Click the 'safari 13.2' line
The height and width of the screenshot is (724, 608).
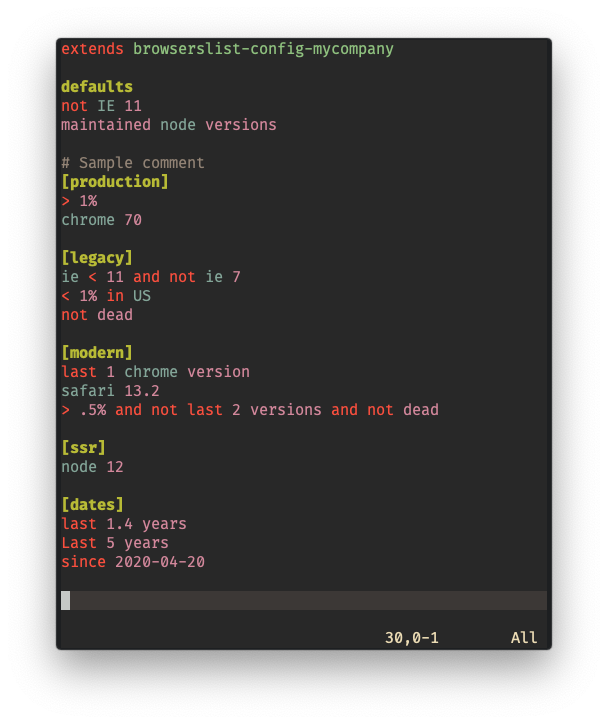110,391
